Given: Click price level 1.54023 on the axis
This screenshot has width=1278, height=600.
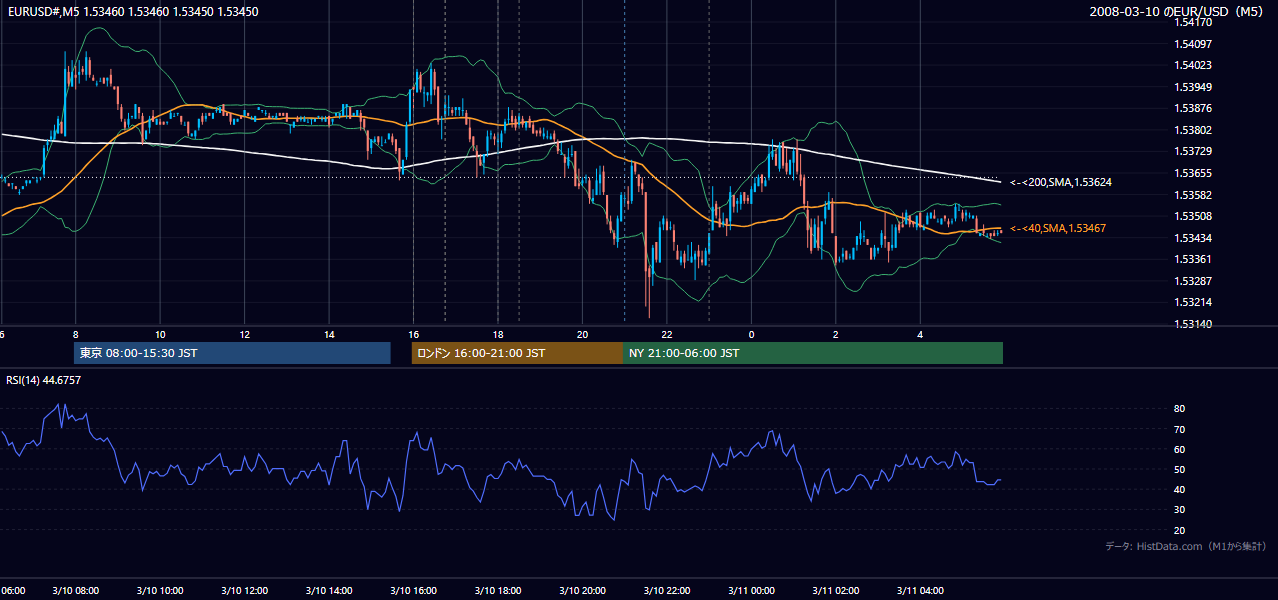Looking at the screenshot, I should [x=1193, y=65].
